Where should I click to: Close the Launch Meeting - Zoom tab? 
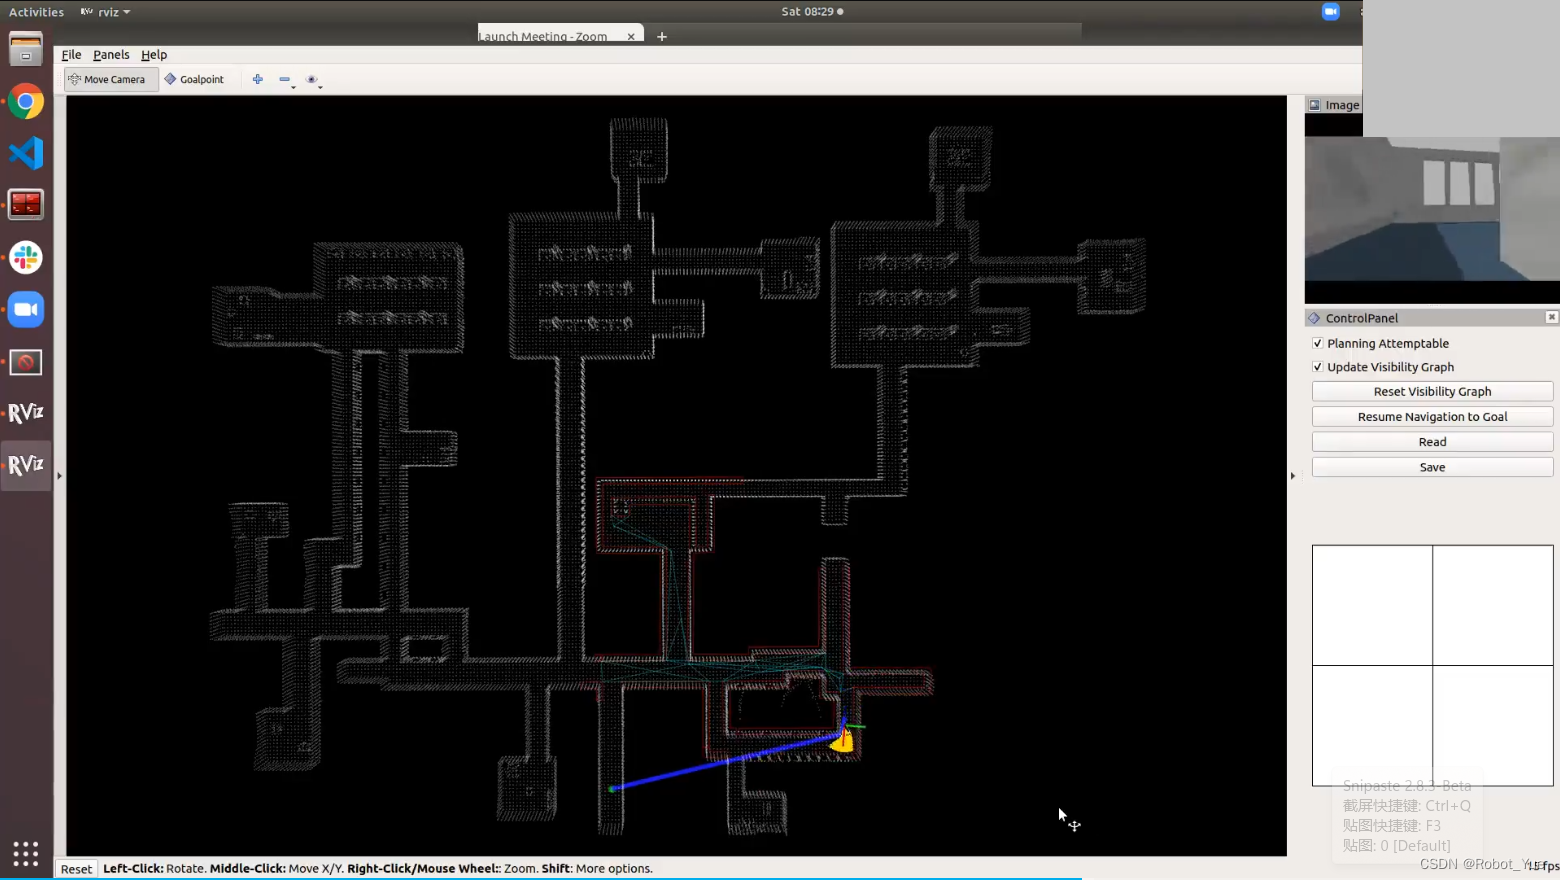coord(631,36)
